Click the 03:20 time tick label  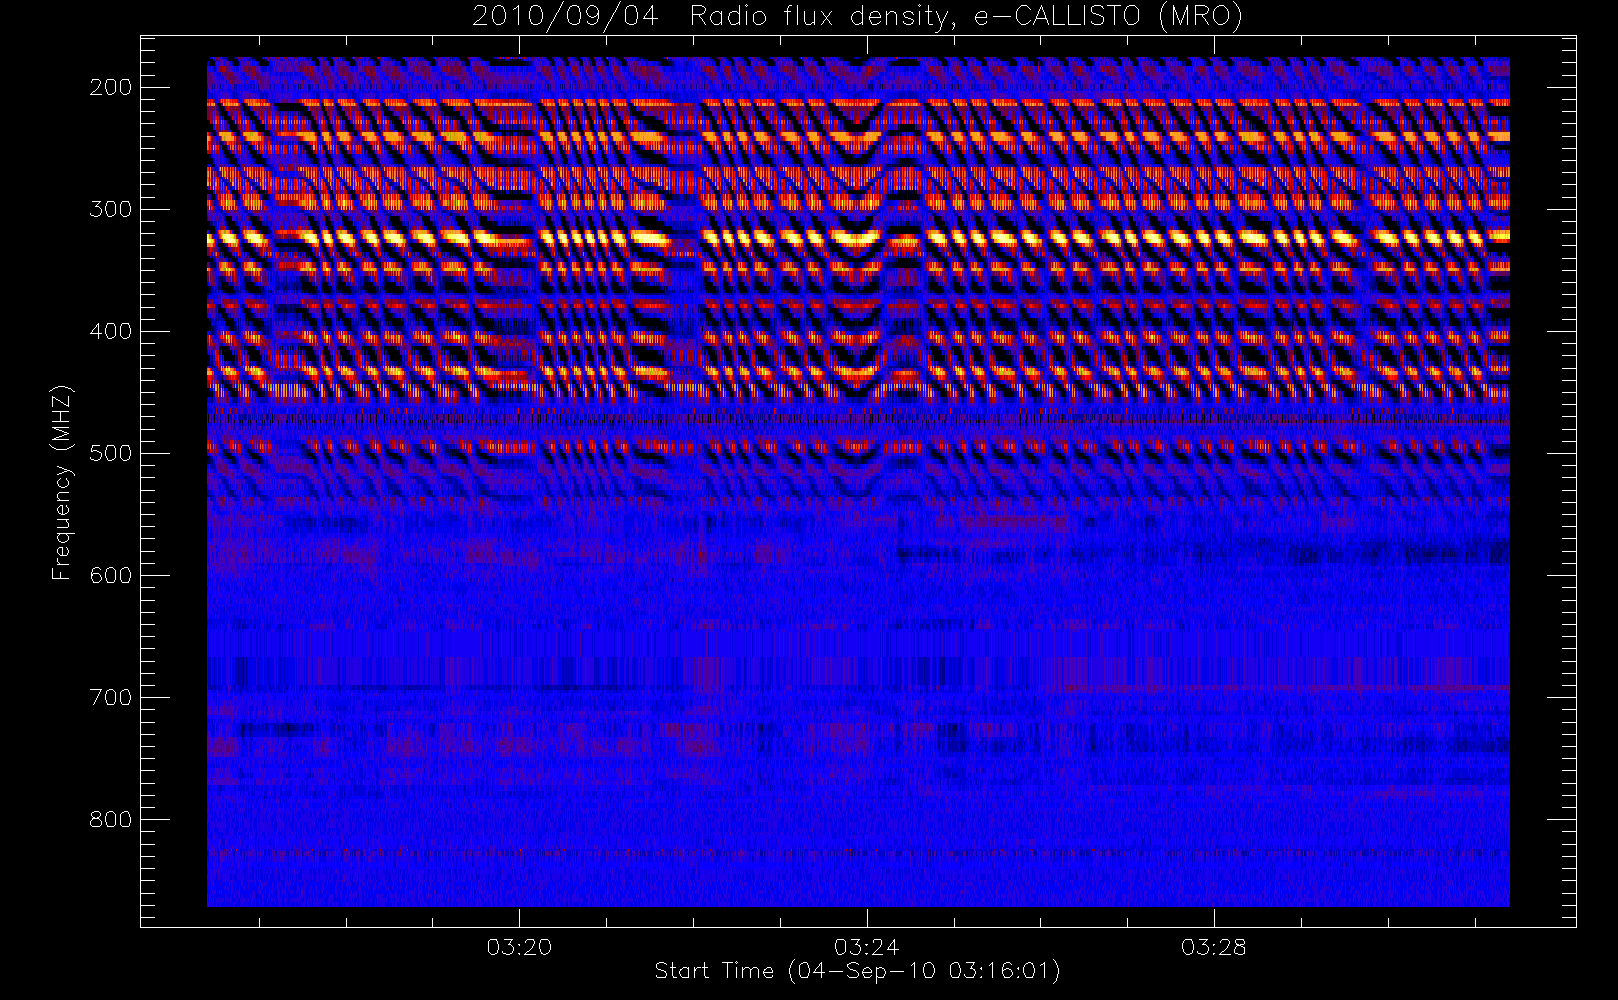[519, 947]
